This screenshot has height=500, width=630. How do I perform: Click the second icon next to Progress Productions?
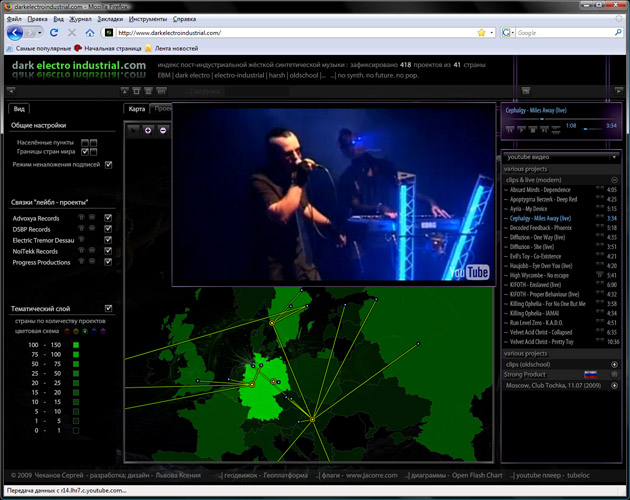[x=92, y=261]
